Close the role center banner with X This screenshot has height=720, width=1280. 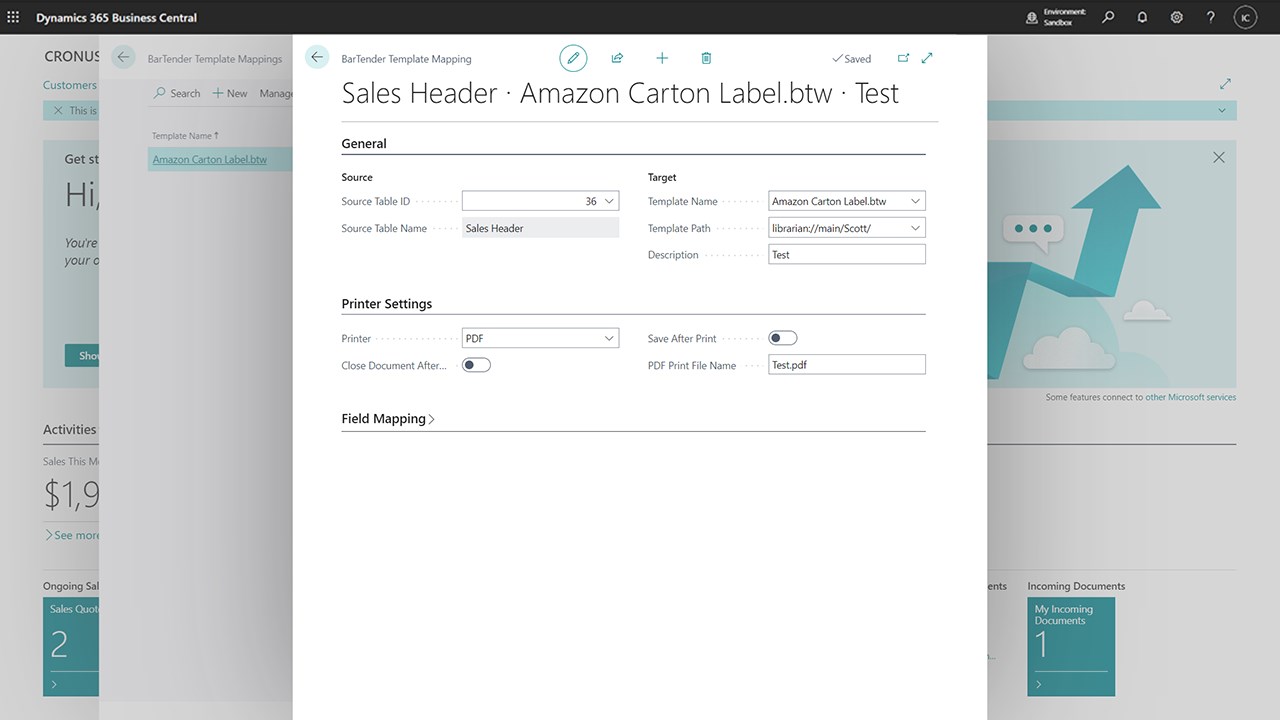1219,158
